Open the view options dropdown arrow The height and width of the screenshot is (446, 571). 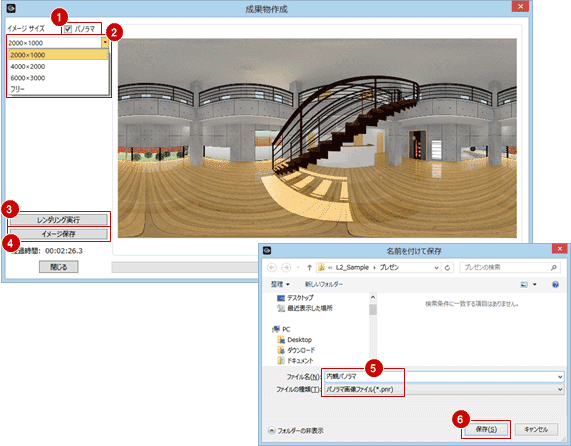[x=535, y=284]
